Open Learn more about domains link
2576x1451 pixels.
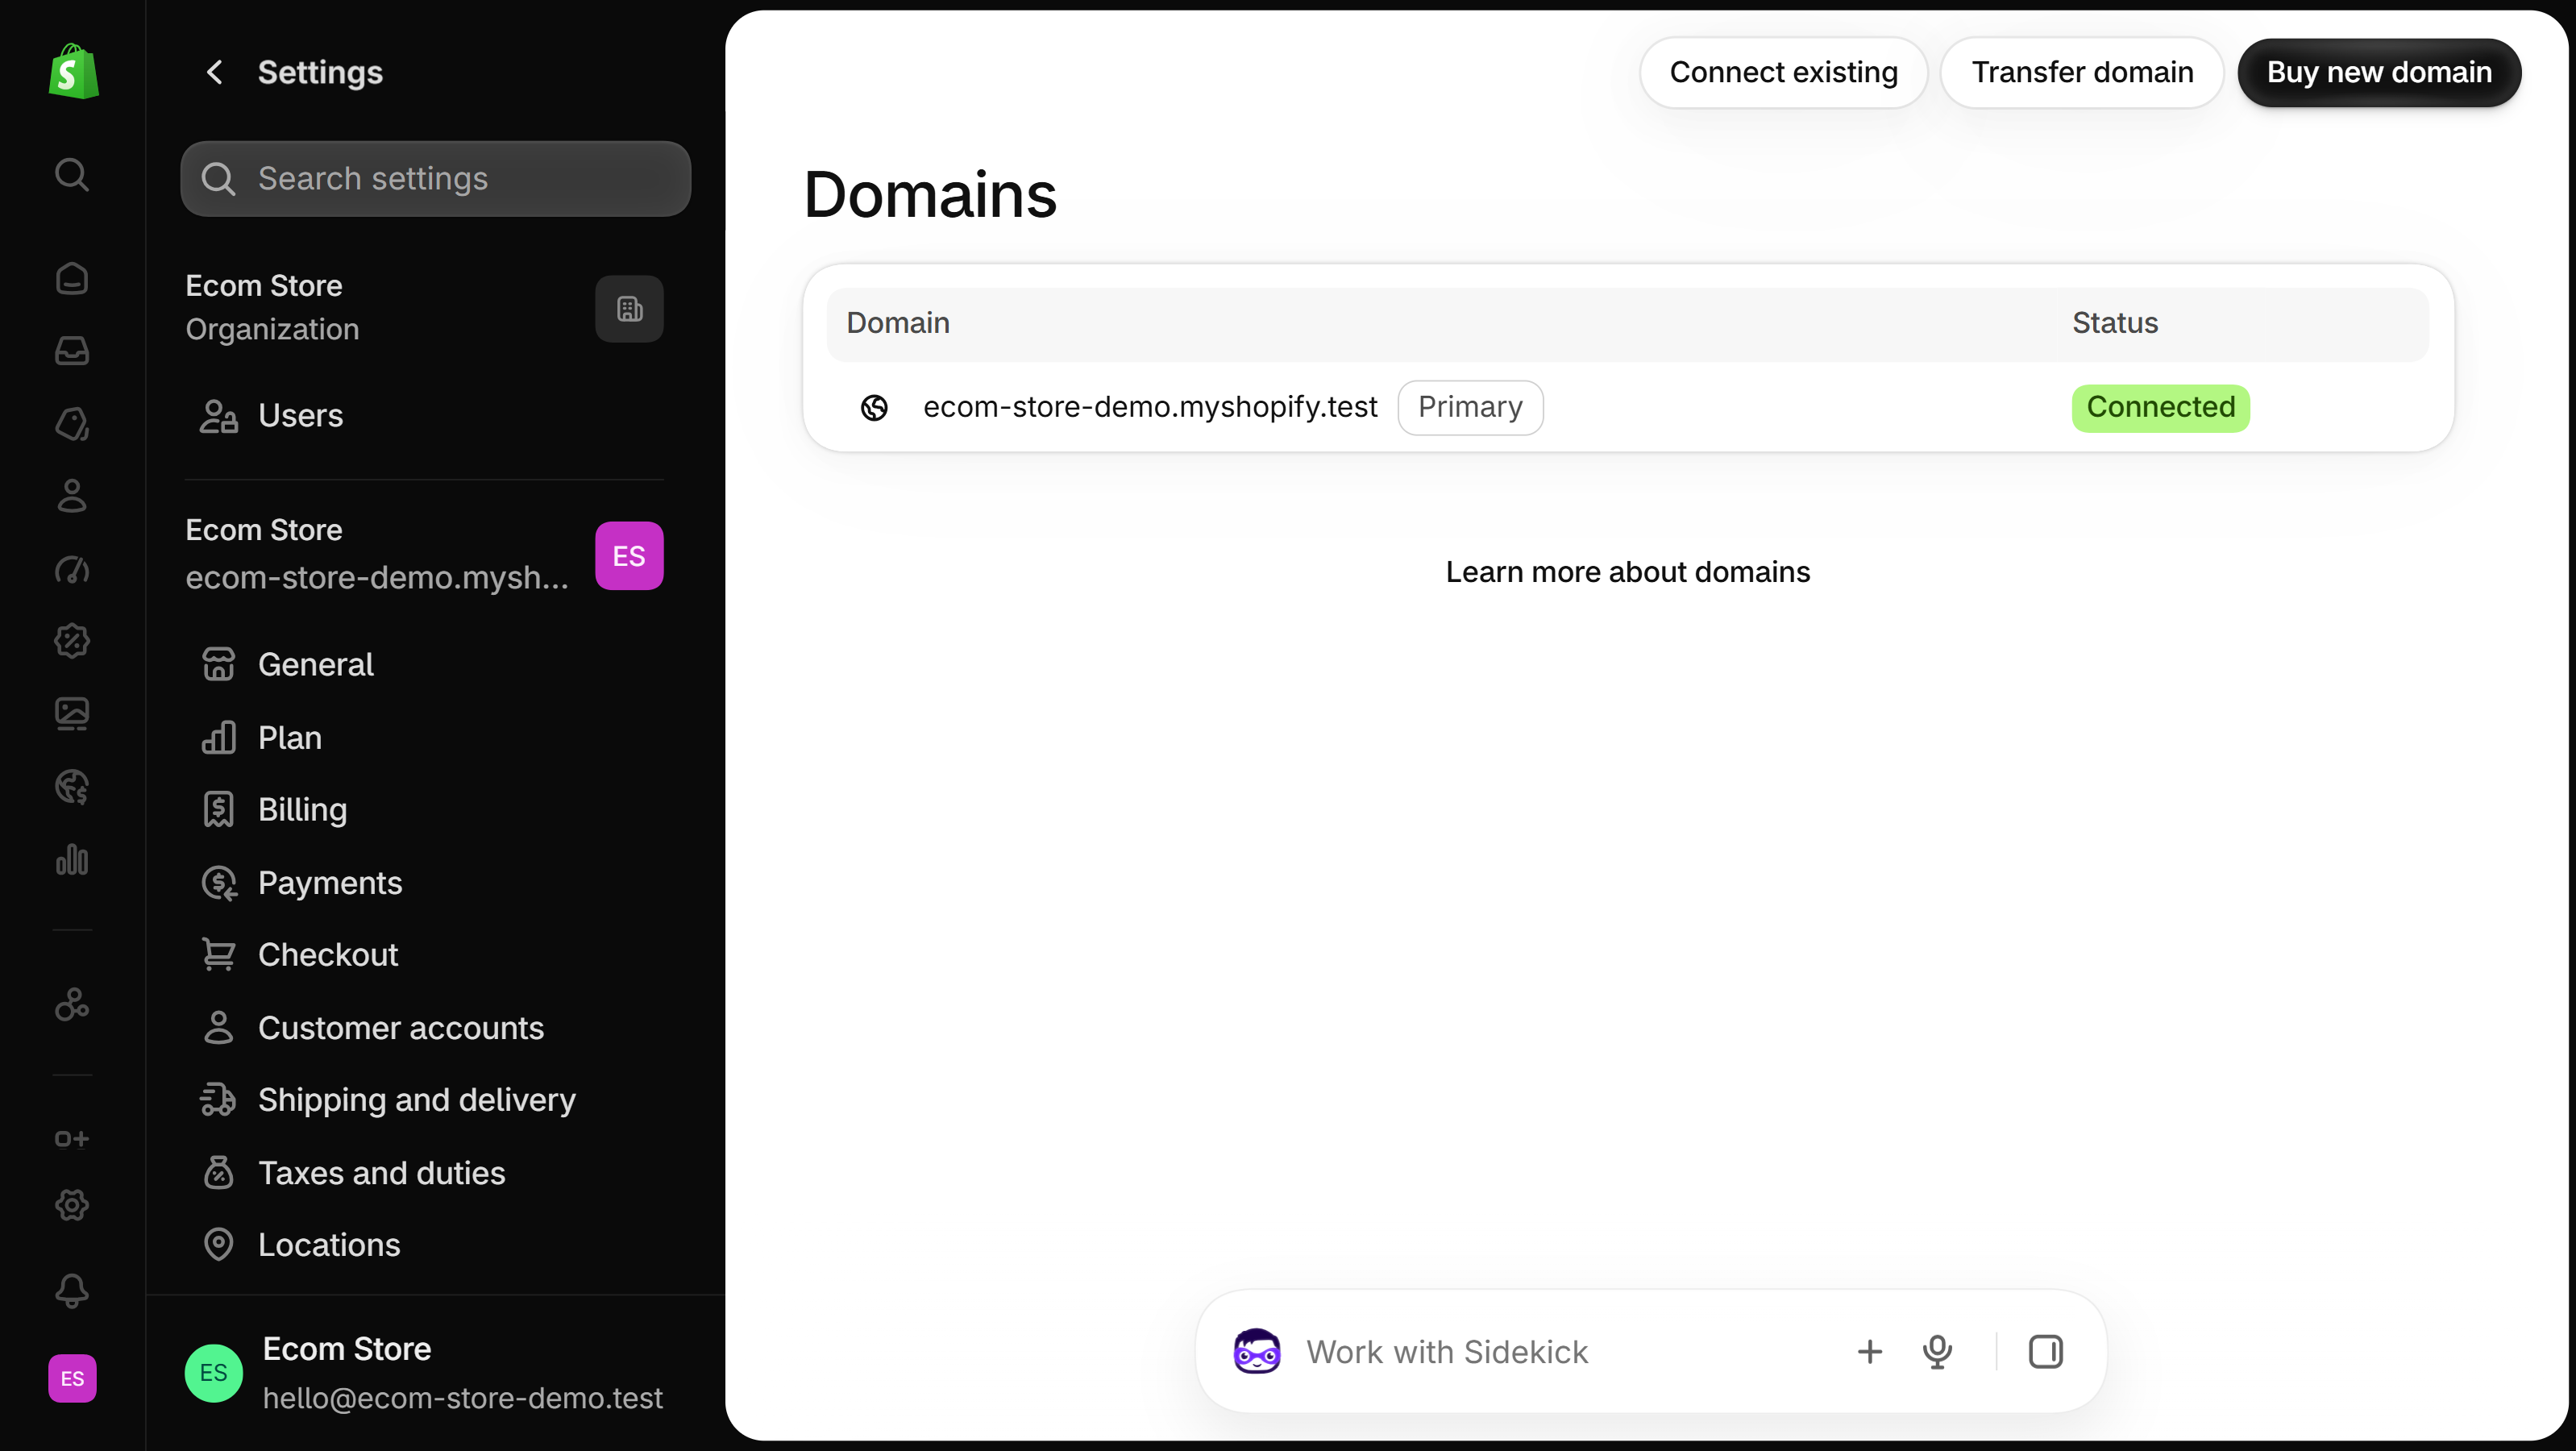point(1627,572)
